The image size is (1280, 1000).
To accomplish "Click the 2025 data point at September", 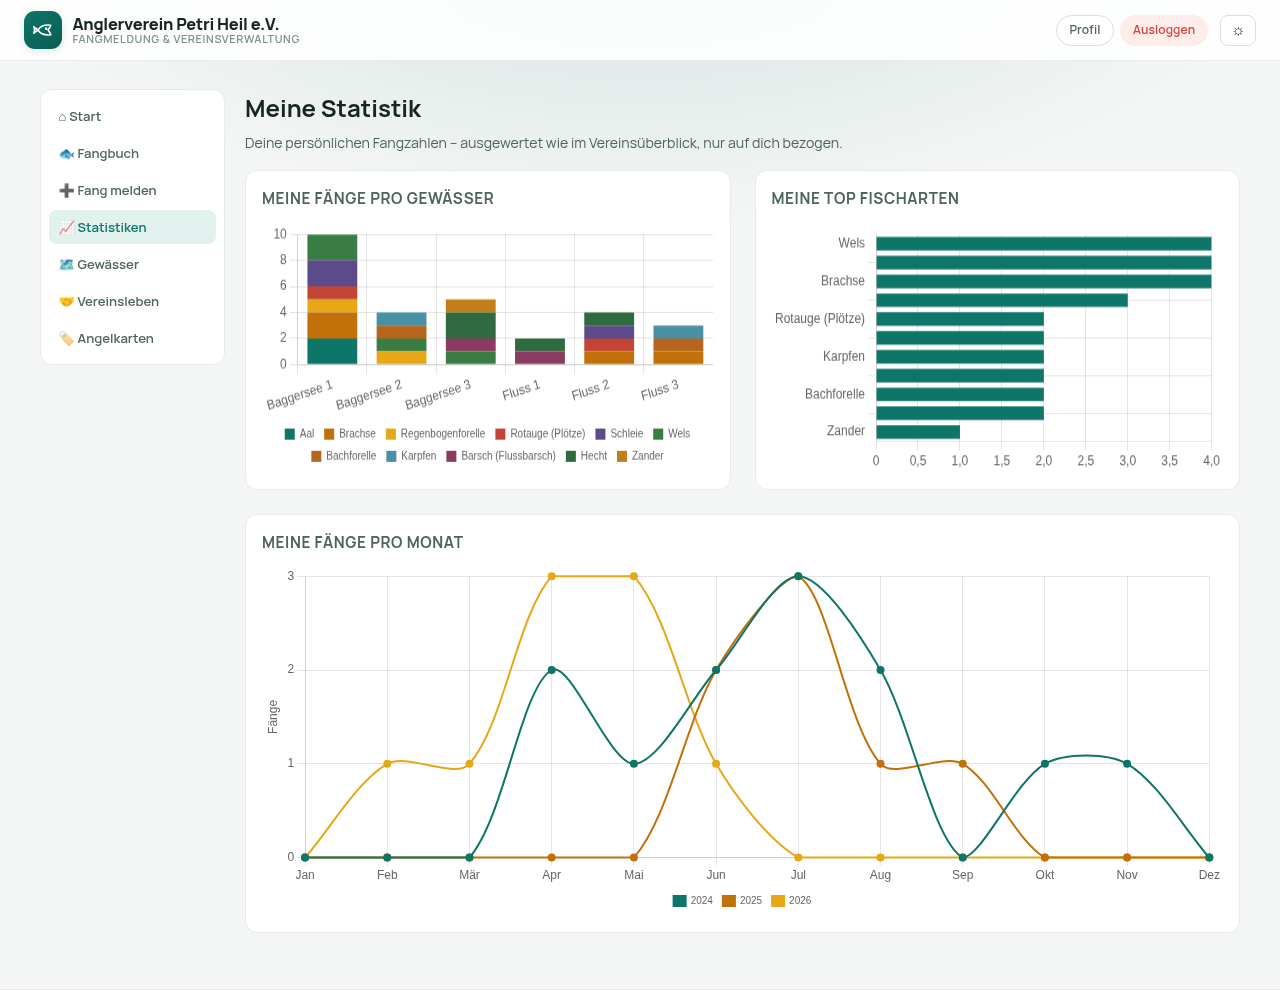I will point(963,764).
